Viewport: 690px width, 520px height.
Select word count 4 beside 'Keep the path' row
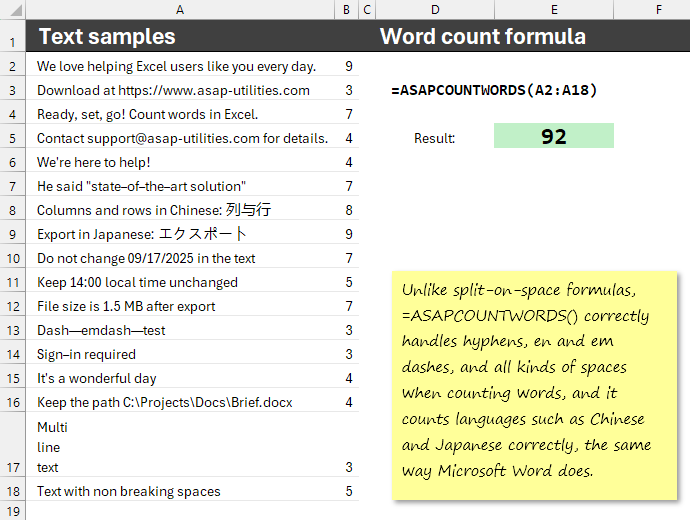pos(347,402)
